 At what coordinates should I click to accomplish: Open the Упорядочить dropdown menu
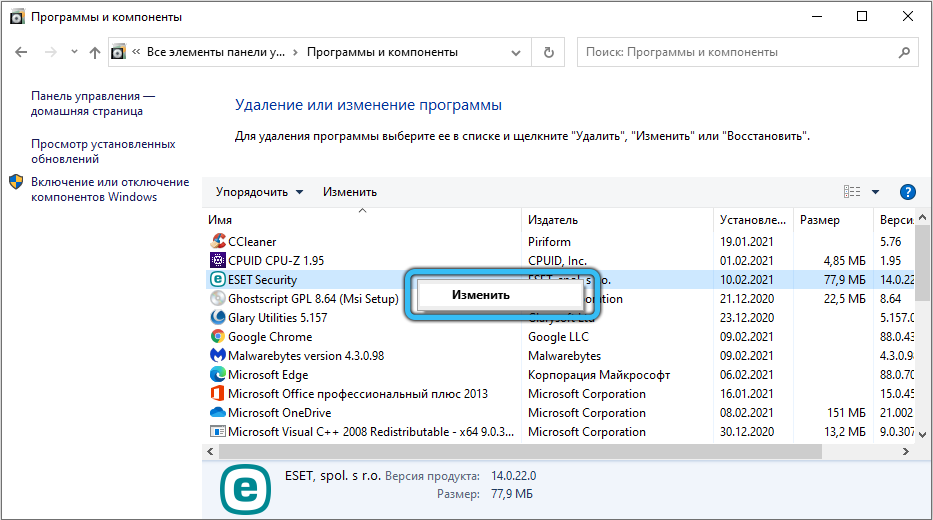coord(259,192)
